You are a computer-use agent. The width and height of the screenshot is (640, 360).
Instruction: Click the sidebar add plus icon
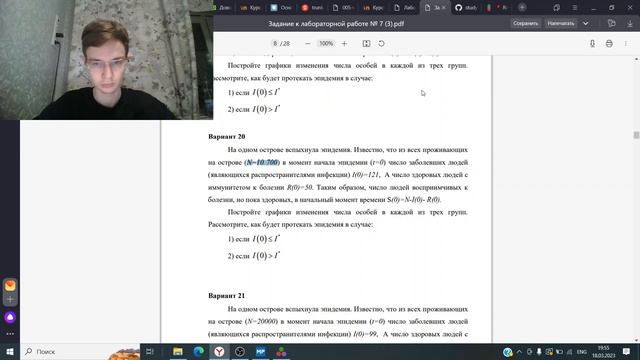[10, 300]
